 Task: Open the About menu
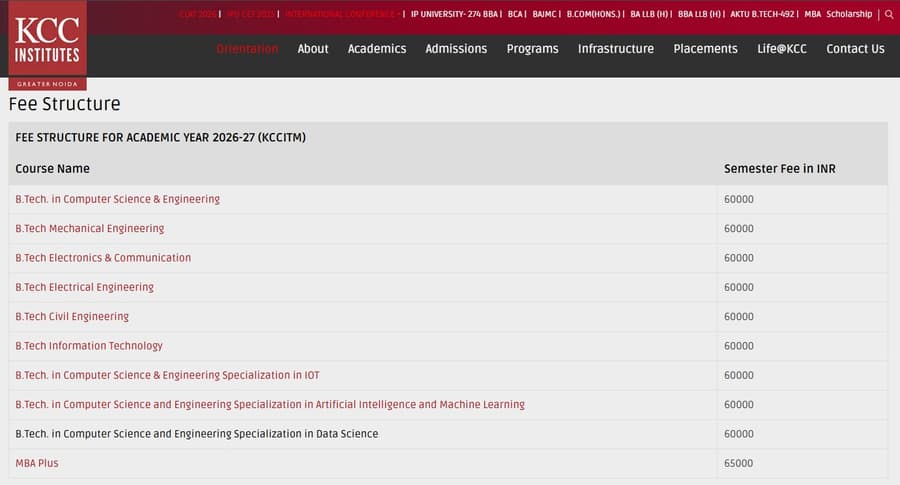pyautogui.click(x=313, y=49)
